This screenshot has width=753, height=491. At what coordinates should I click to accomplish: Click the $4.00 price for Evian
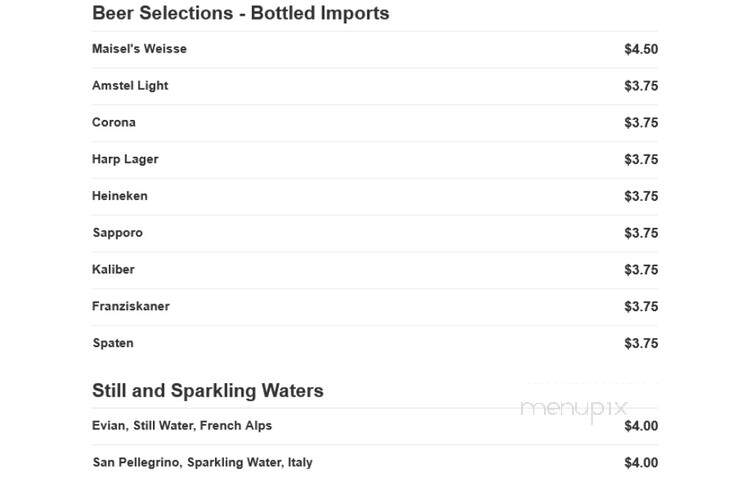(x=641, y=426)
